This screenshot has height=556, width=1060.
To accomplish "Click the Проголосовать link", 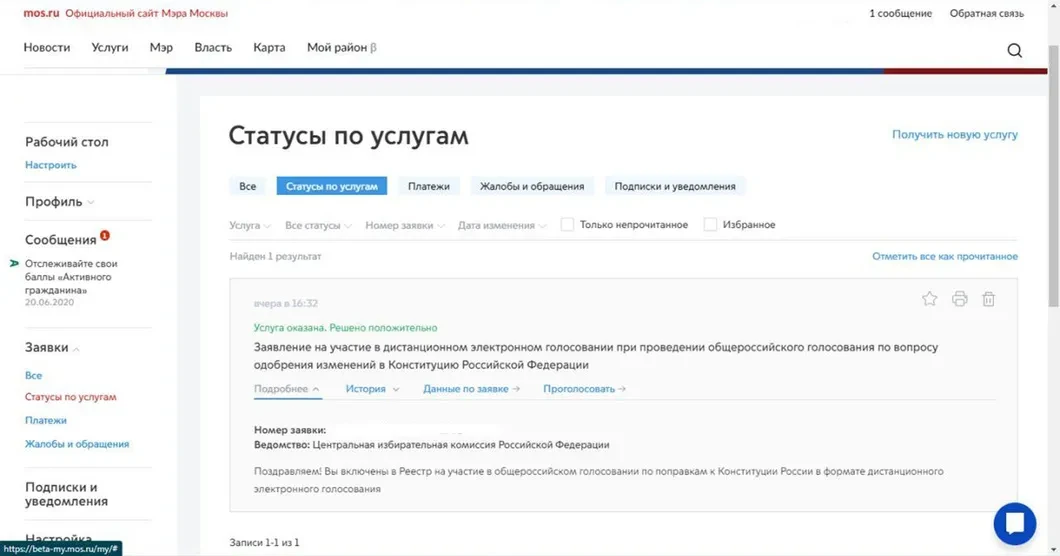I will (584, 389).
